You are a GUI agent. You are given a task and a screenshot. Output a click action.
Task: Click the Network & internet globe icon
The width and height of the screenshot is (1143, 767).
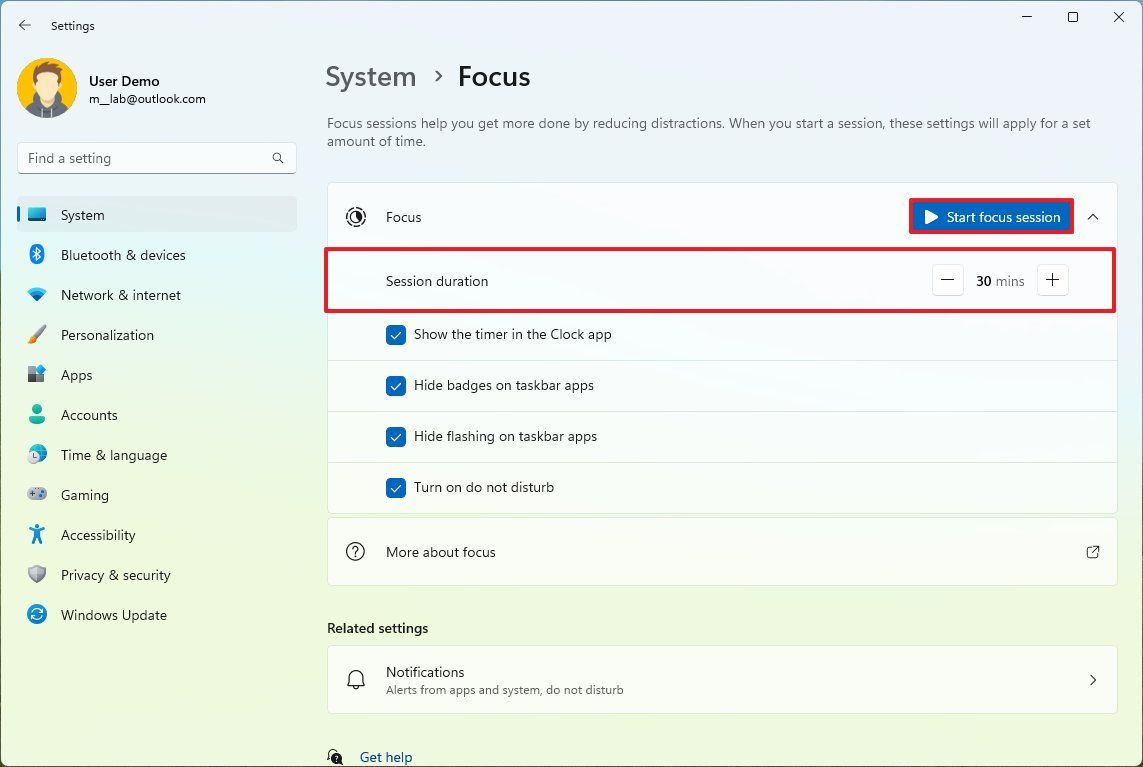(37, 295)
